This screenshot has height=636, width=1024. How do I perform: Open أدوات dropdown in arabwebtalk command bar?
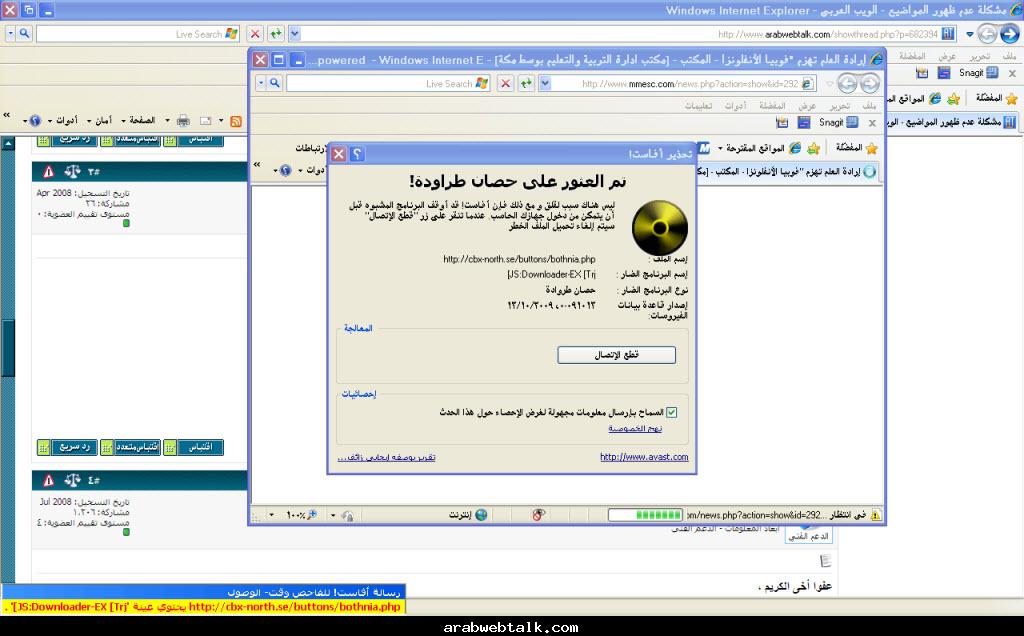[x=63, y=121]
